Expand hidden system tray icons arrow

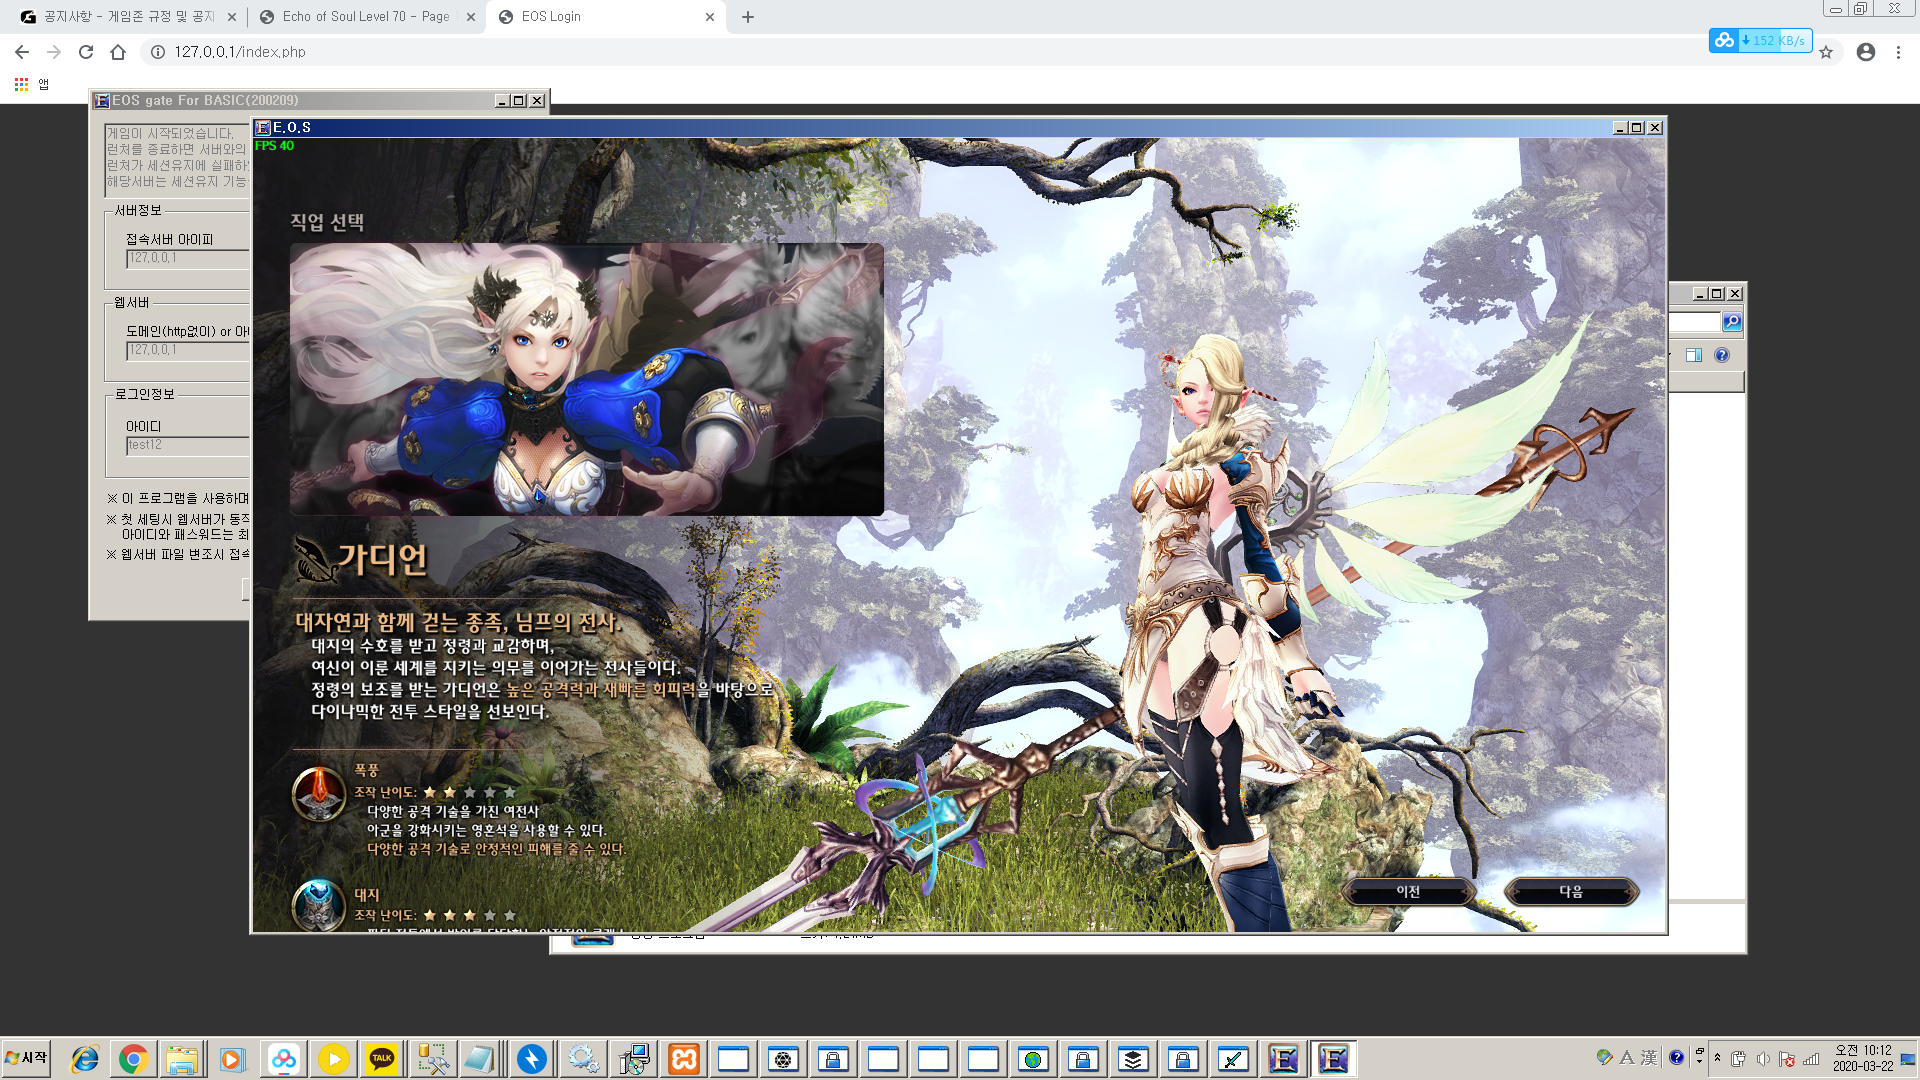point(1717,1058)
